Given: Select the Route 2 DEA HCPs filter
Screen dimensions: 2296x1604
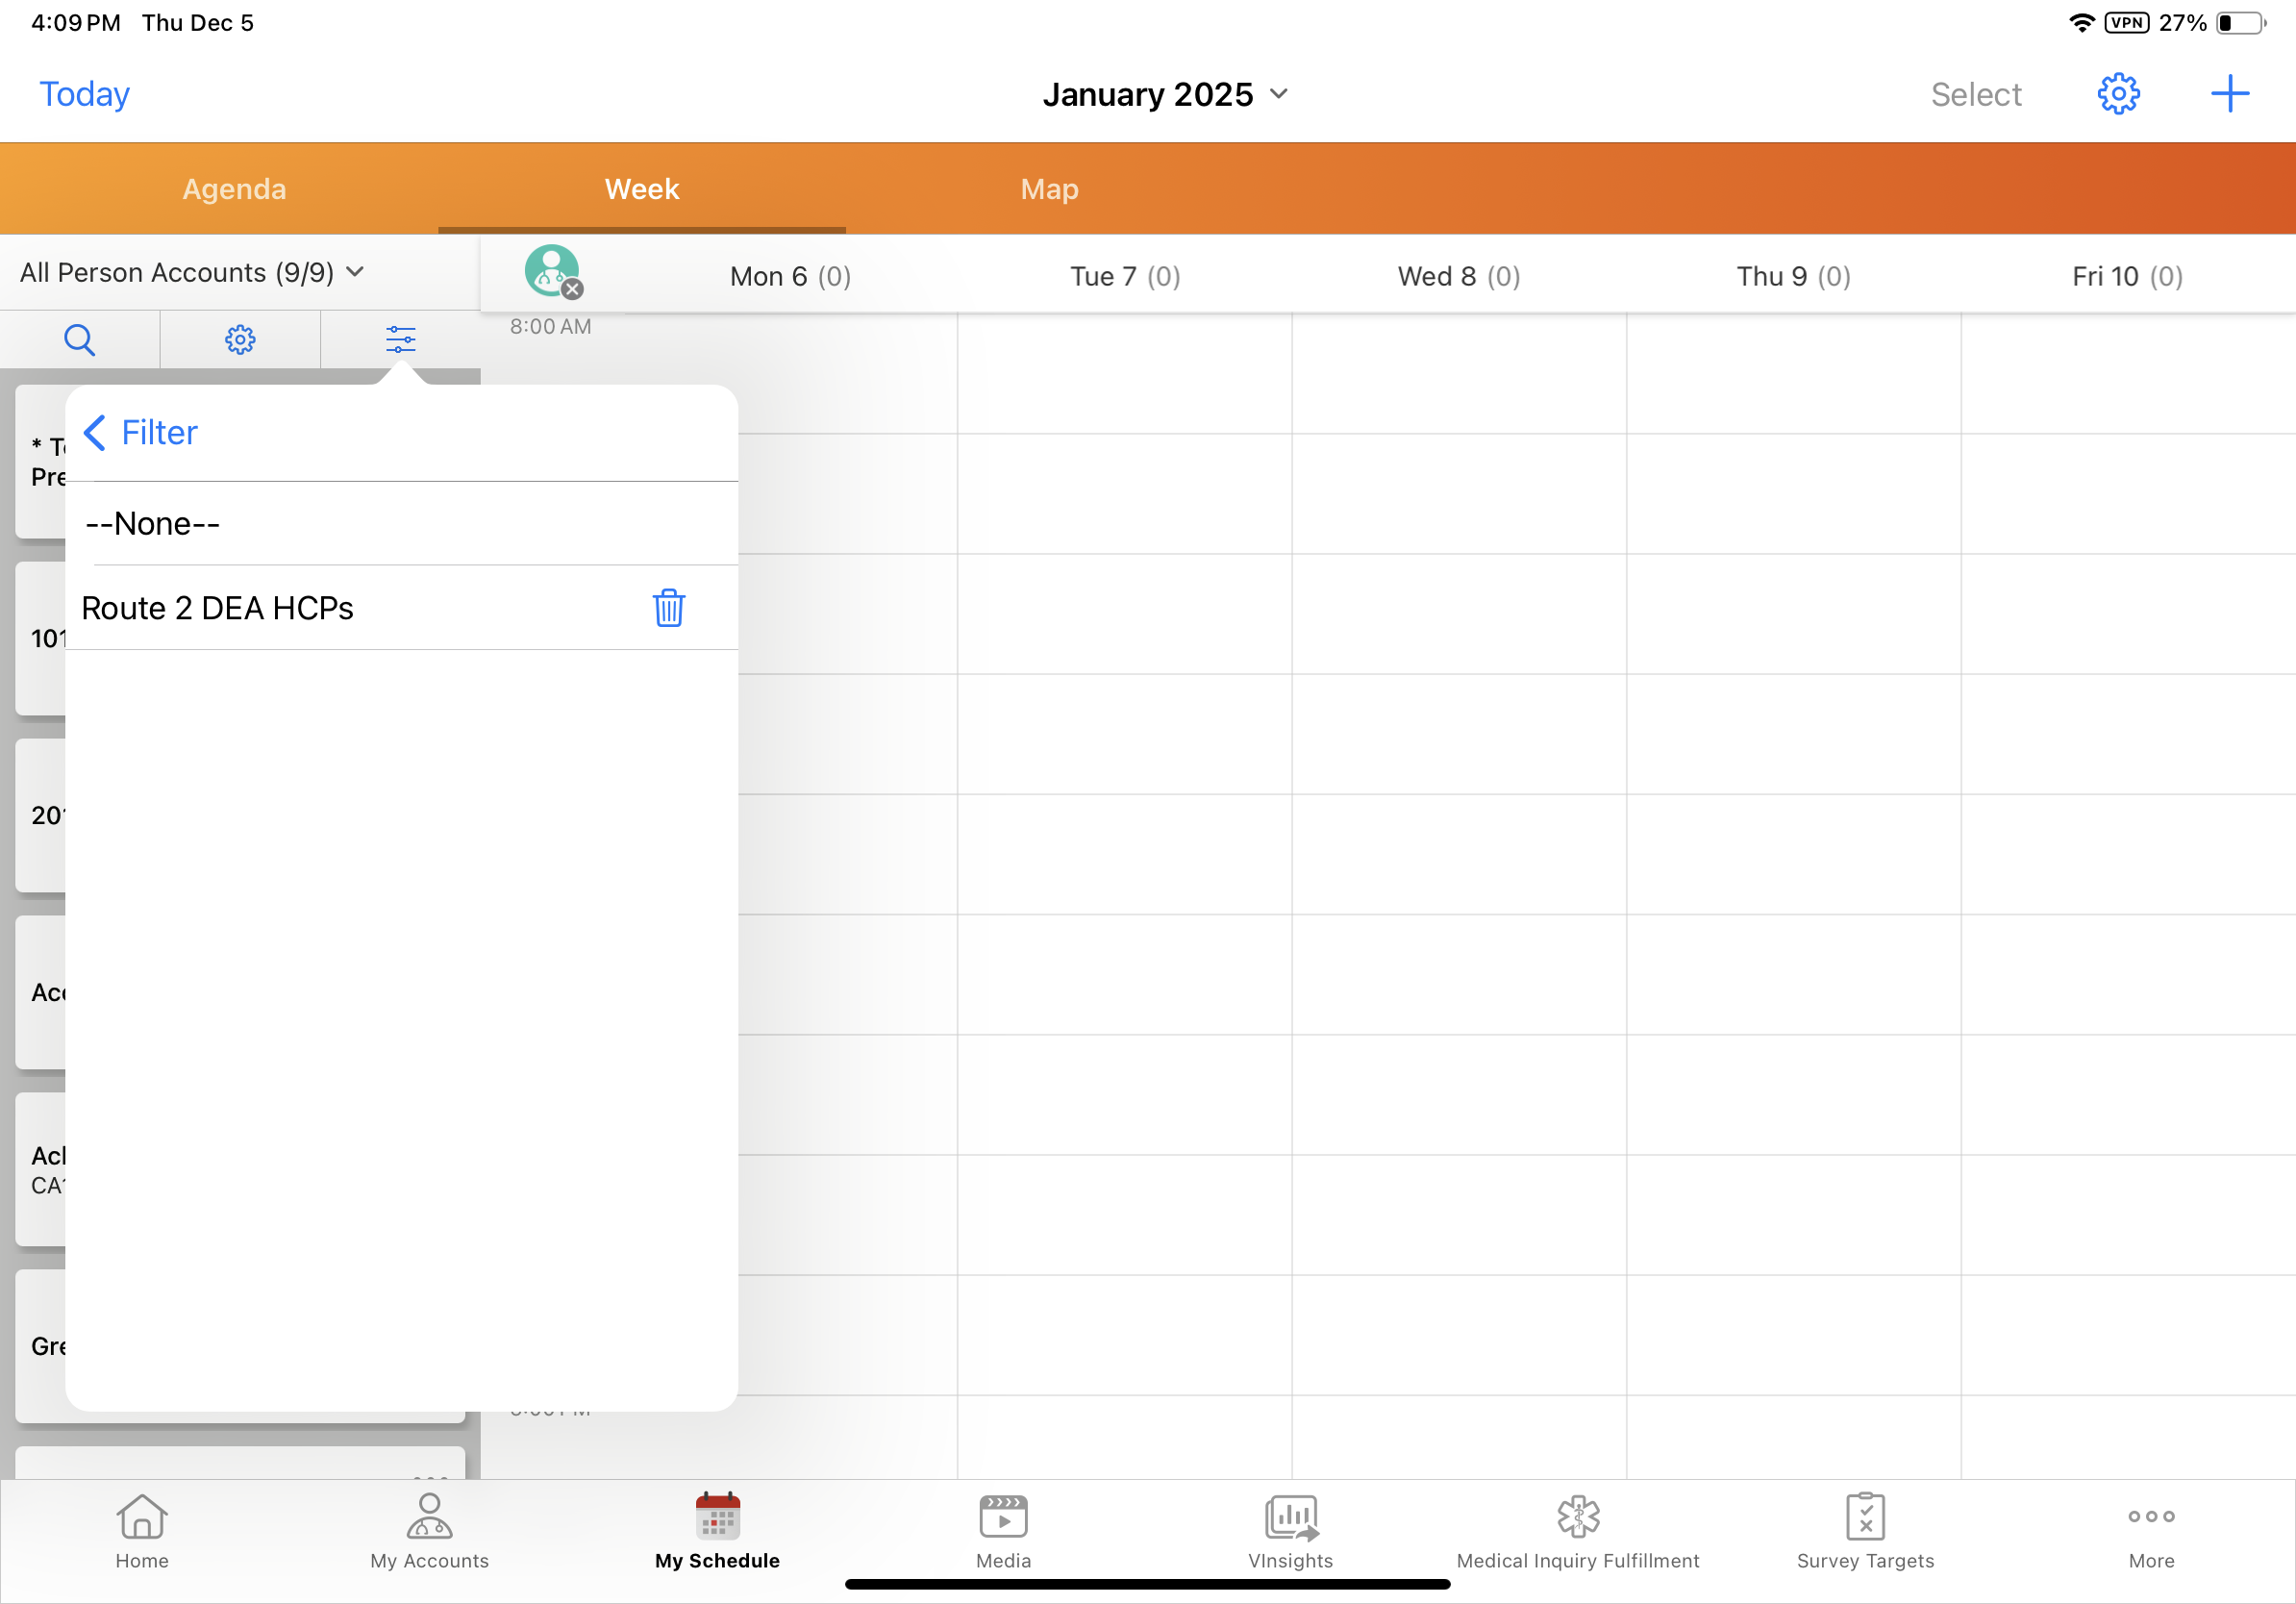Looking at the screenshot, I should pos(218,608).
